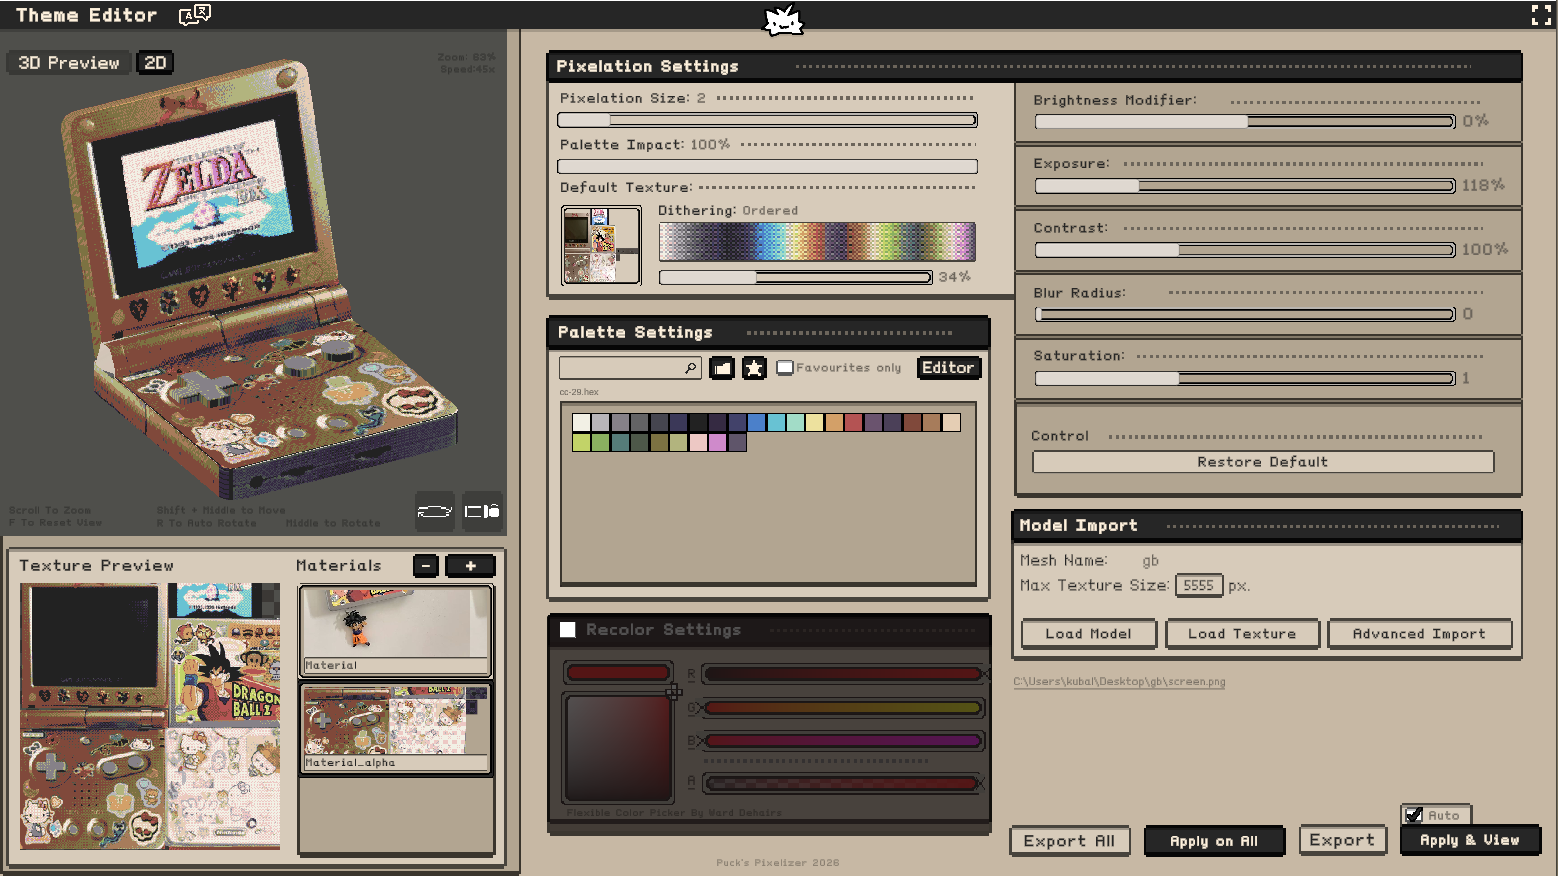Open Advanced Import

[1419, 634]
